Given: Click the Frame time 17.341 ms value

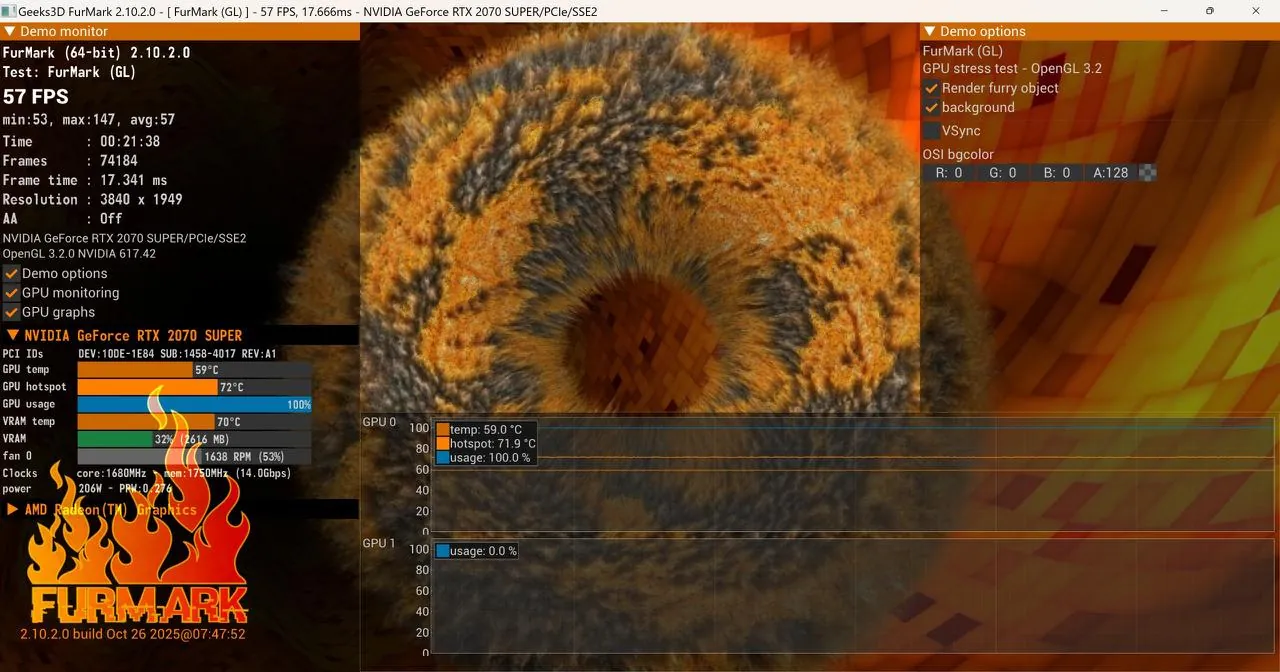Looking at the screenshot, I should tap(133, 180).
